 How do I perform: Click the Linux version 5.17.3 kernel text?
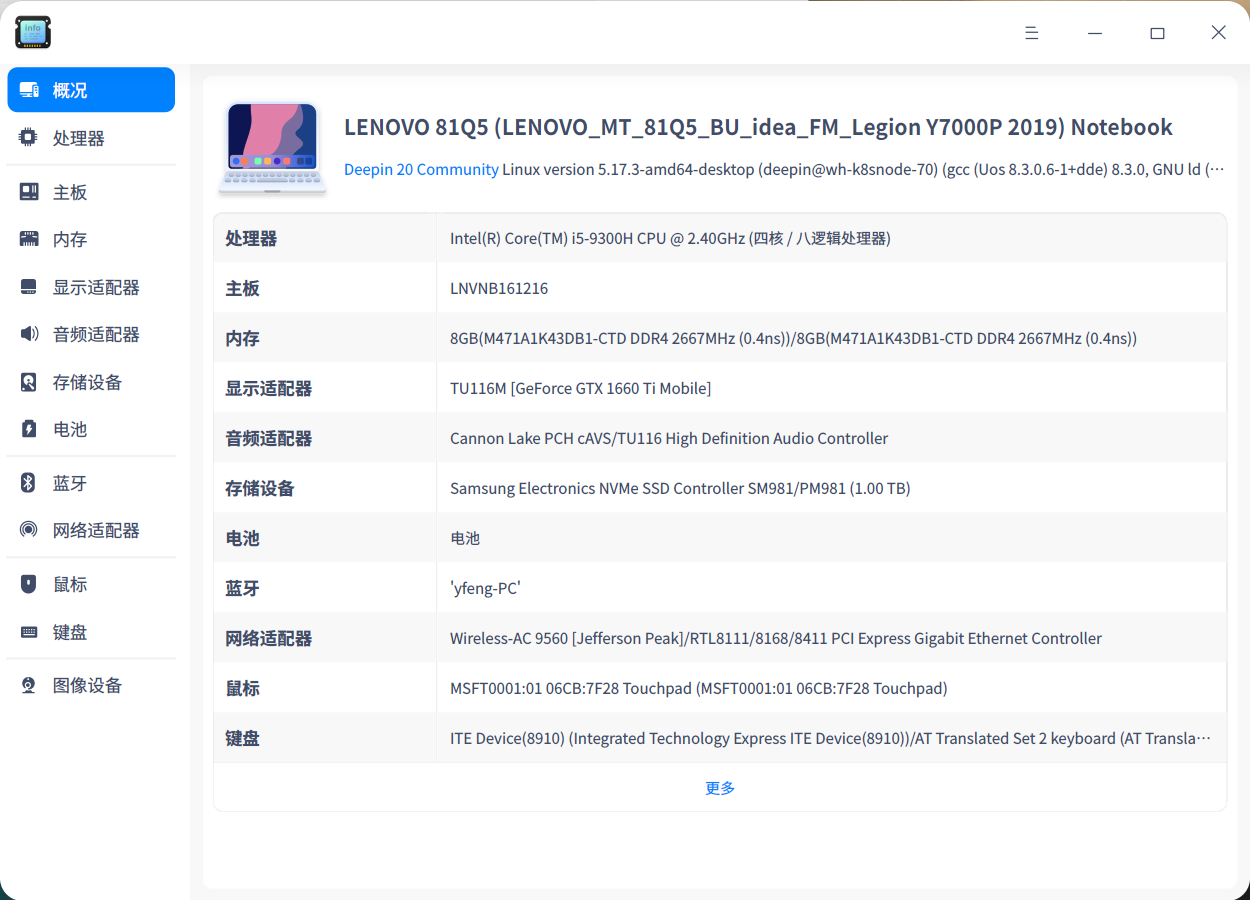[863, 169]
